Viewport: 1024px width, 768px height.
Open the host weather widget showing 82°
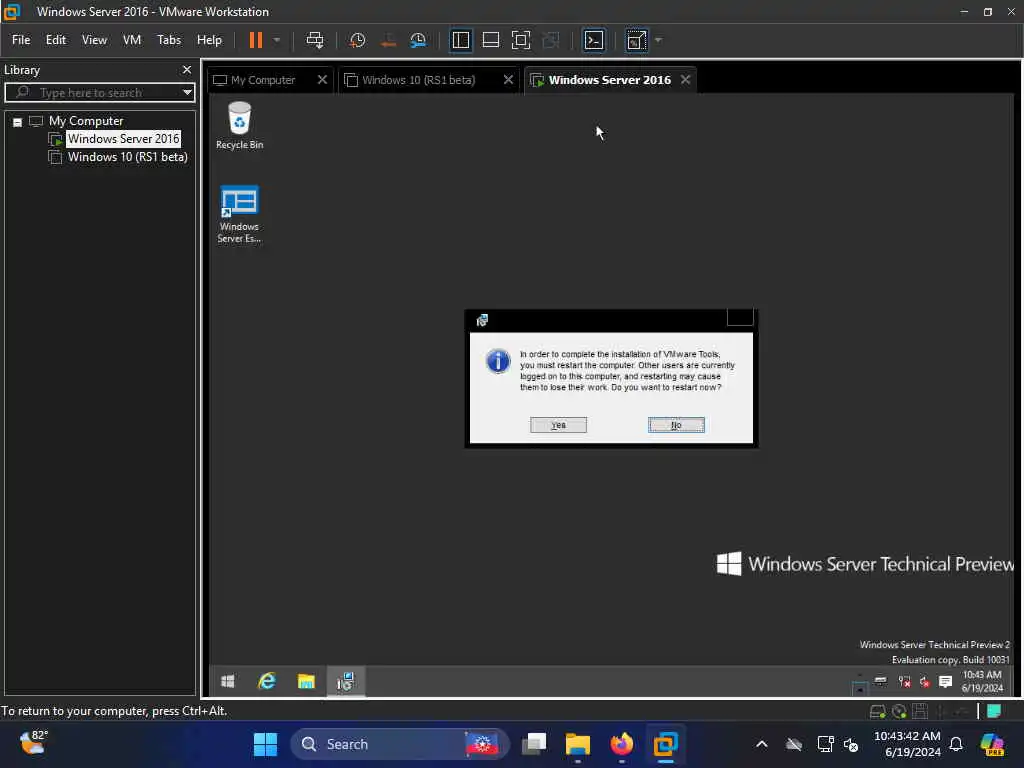34,743
